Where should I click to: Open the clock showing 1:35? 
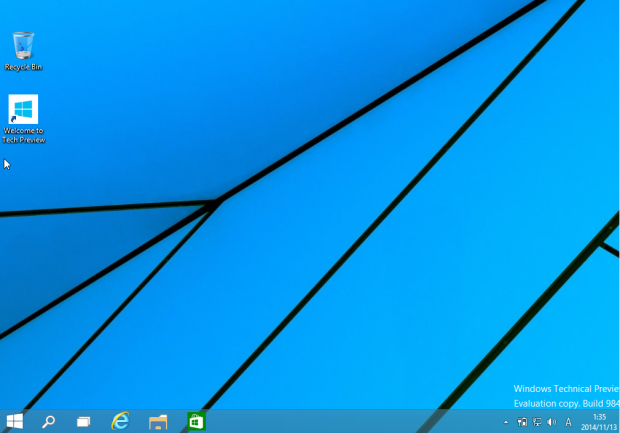(600, 416)
